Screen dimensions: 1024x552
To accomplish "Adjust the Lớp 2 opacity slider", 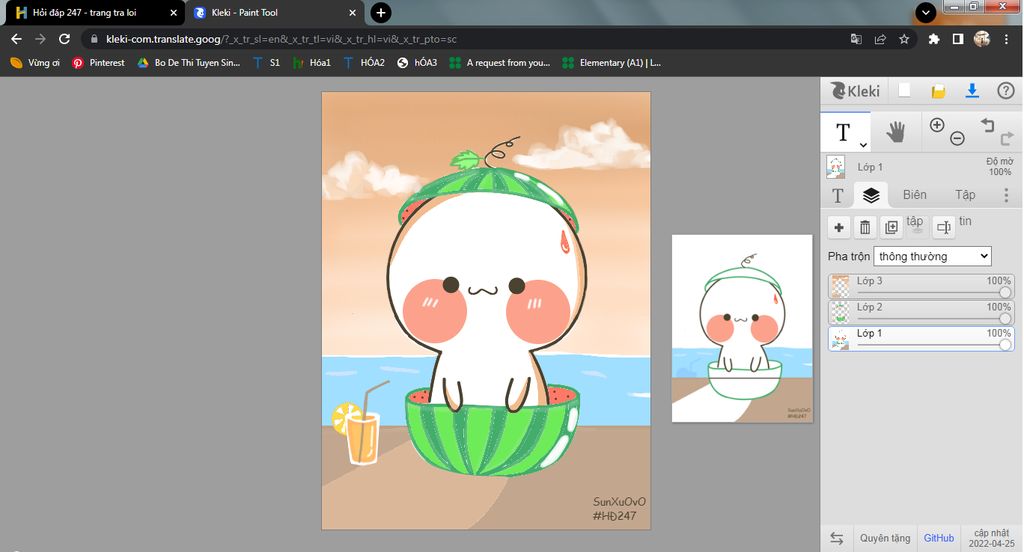I will pyautogui.click(x=1005, y=319).
